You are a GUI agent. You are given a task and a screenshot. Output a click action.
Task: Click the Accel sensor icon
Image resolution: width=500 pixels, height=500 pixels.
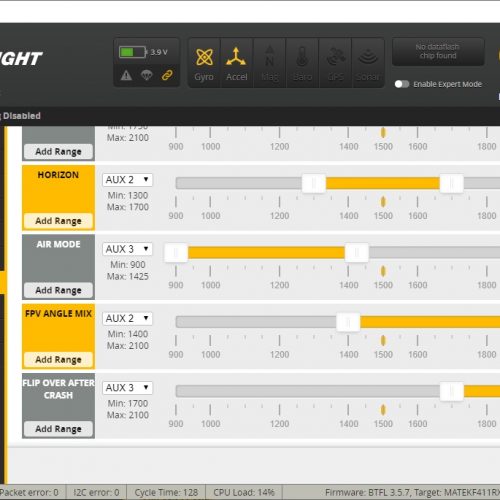pos(236,63)
